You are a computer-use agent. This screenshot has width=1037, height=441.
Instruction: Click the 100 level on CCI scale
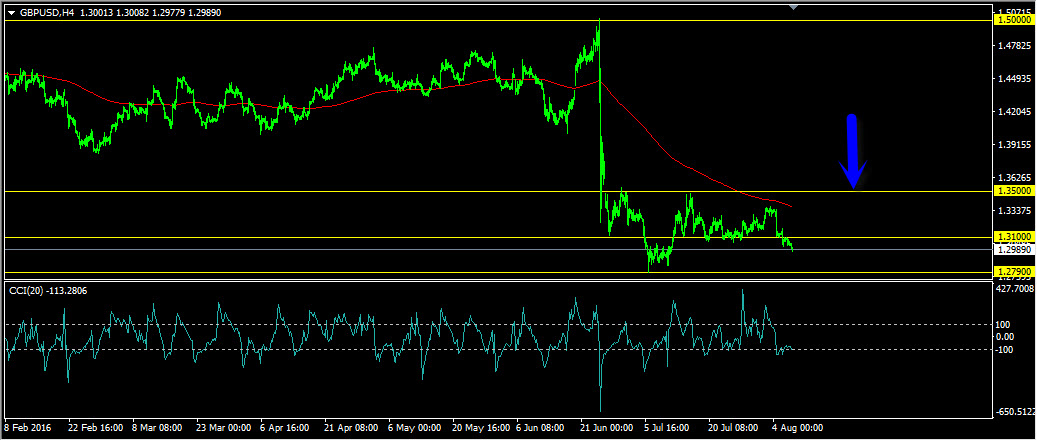tap(1003, 325)
